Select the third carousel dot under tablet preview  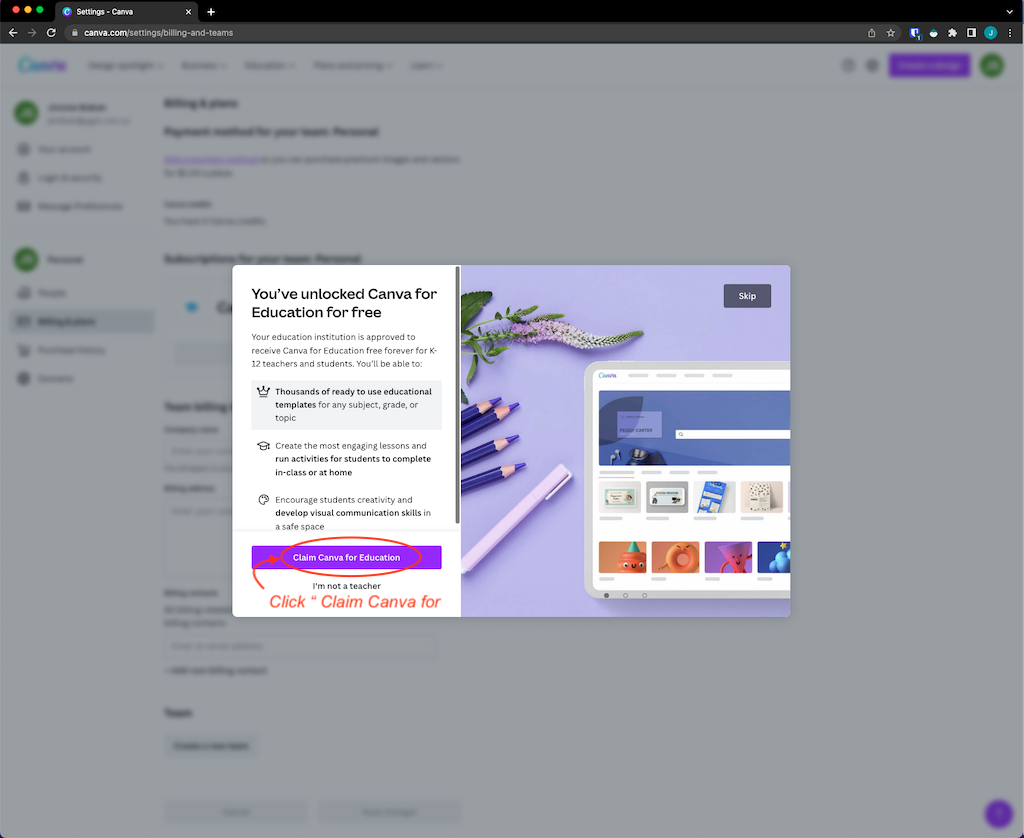(x=644, y=595)
